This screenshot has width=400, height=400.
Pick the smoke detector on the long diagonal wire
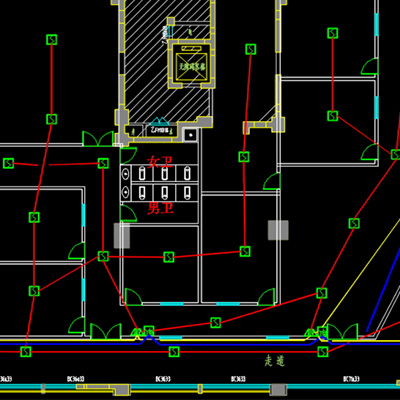pyautogui.click(x=354, y=223)
